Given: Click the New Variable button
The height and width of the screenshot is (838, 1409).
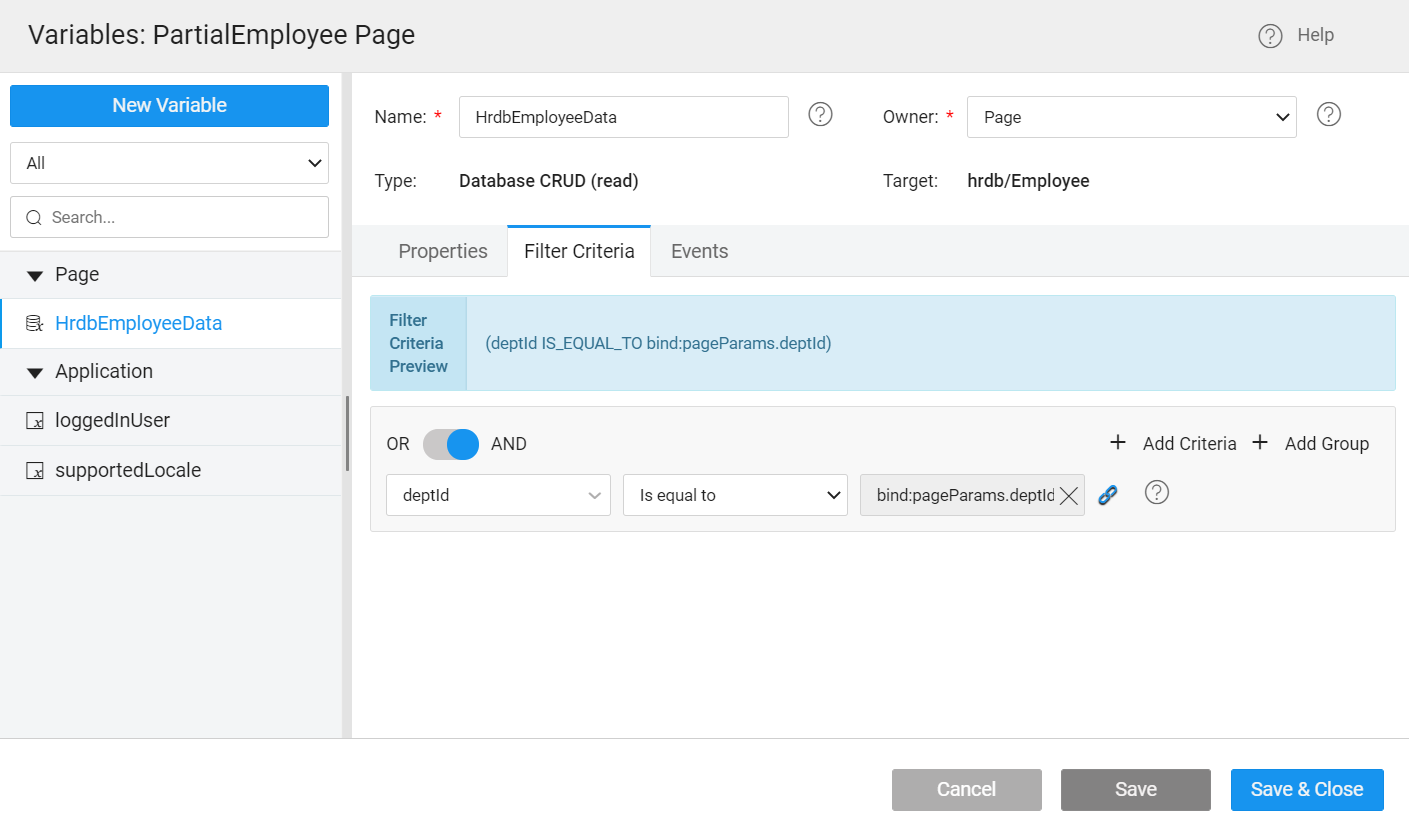Looking at the screenshot, I should pyautogui.click(x=169, y=106).
